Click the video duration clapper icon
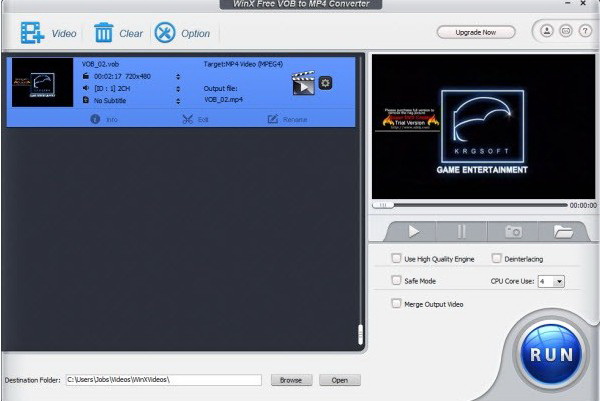This screenshot has width=600, height=401. click(x=86, y=76)
